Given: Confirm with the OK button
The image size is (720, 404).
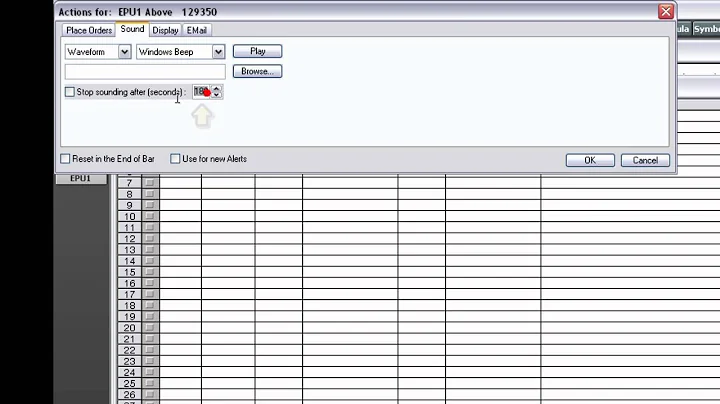Looking at the screenshot, I should (590, 160).
